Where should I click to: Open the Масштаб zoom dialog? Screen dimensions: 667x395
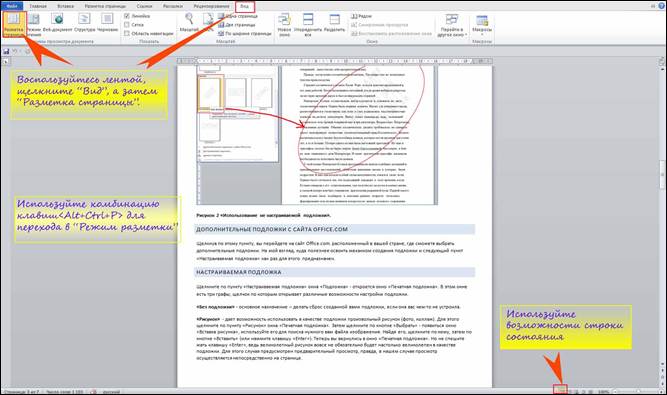[189, 23]
